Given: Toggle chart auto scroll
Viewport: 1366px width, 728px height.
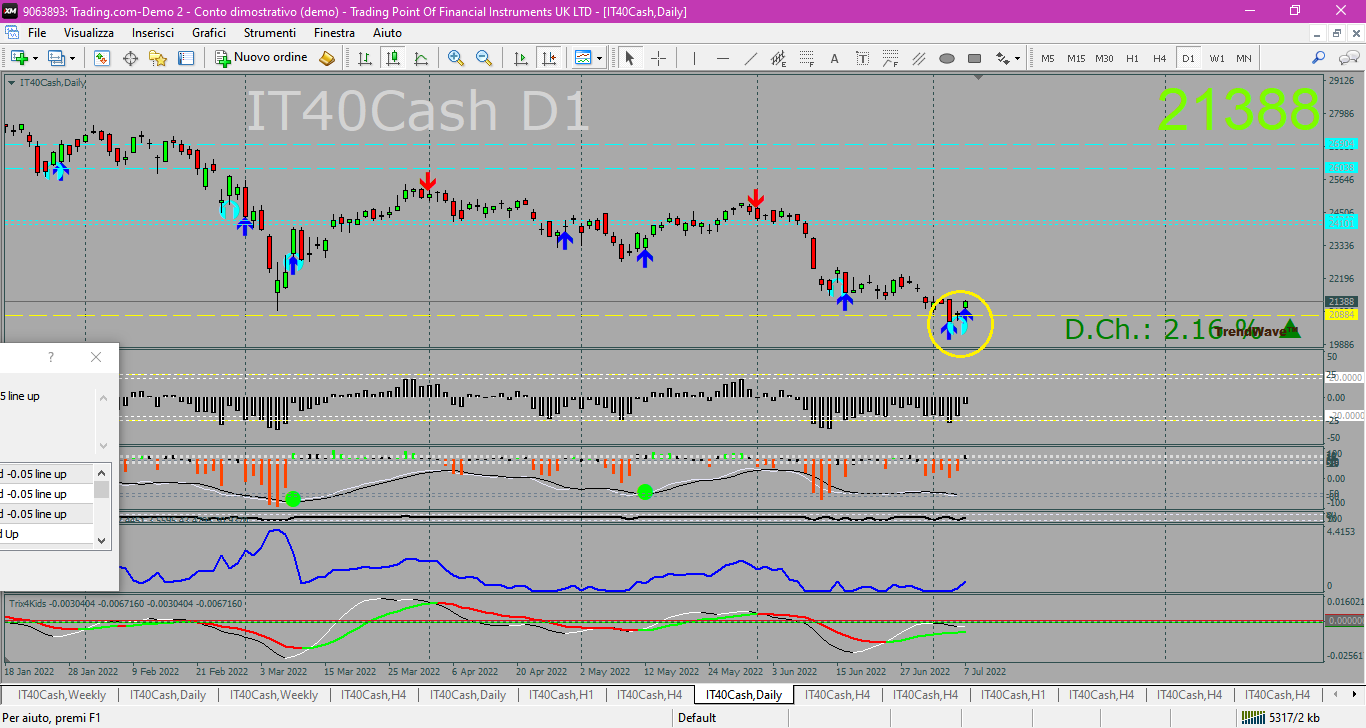Looking at the screenshot, I should click(520, 58).
